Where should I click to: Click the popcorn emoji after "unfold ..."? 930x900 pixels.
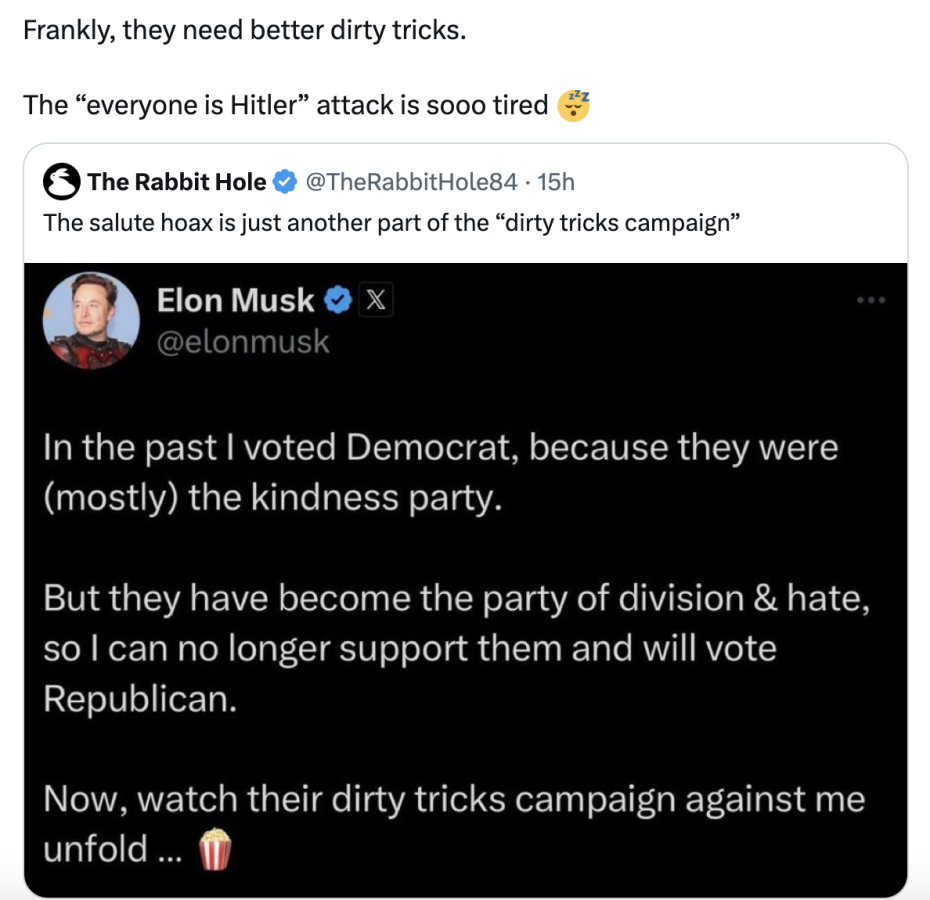point(216,850)
